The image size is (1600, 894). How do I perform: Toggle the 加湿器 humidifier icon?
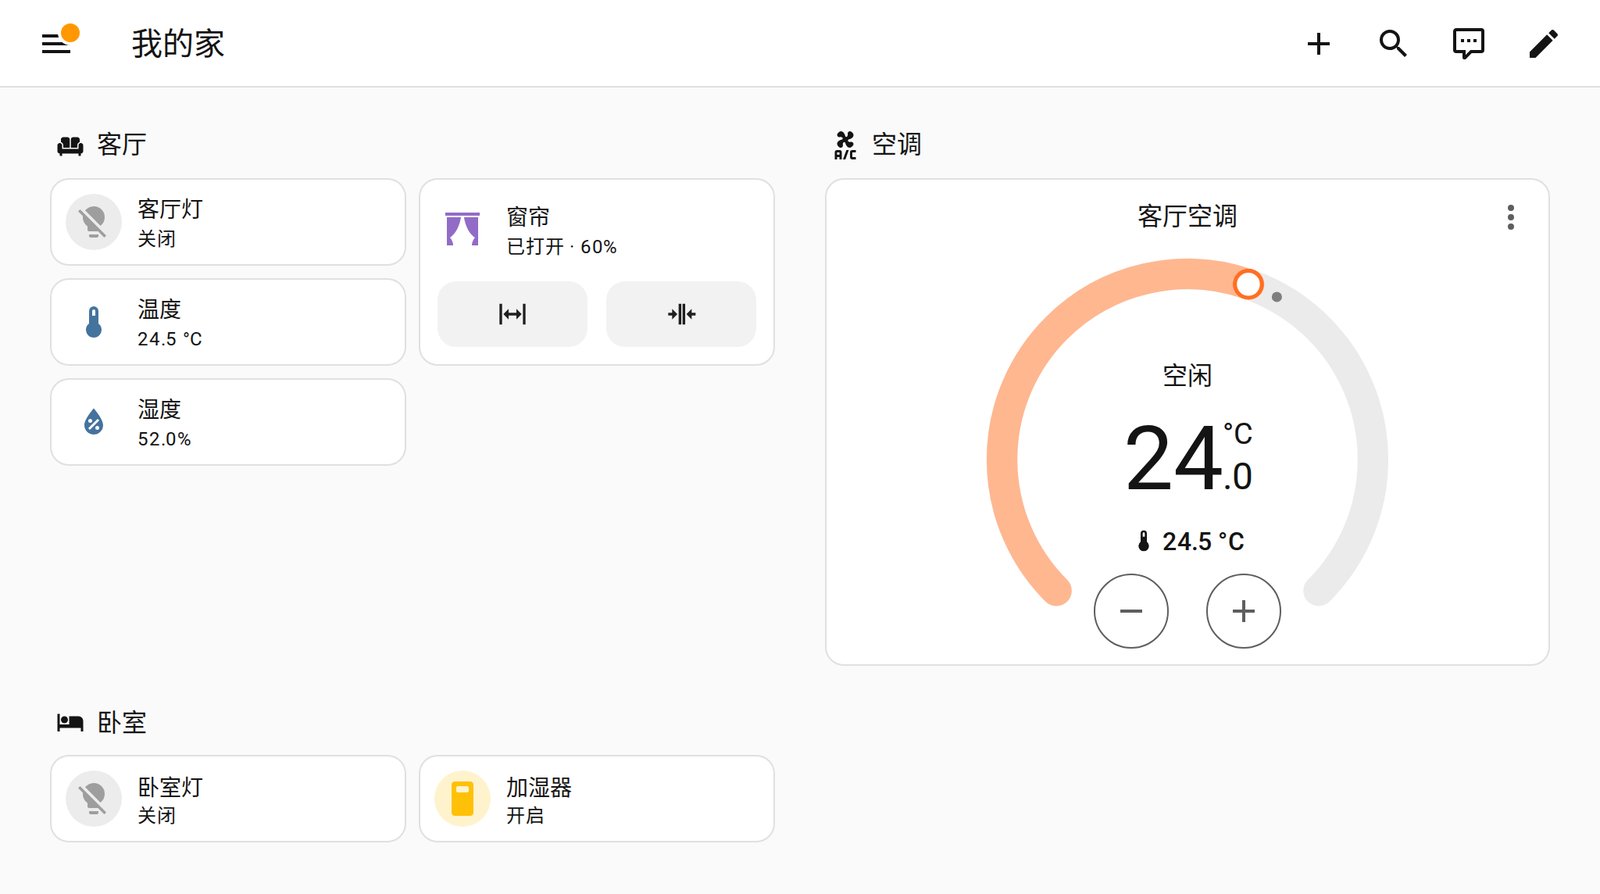[462, 799]
